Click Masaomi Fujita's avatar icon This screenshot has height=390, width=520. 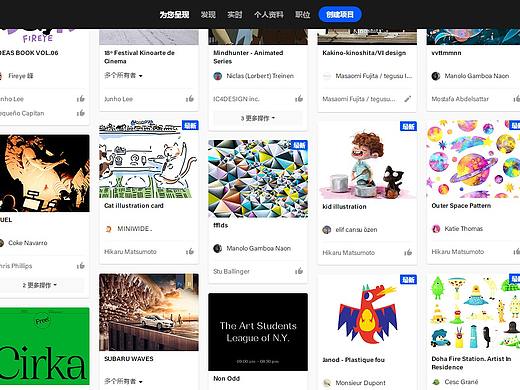(327, 76)
